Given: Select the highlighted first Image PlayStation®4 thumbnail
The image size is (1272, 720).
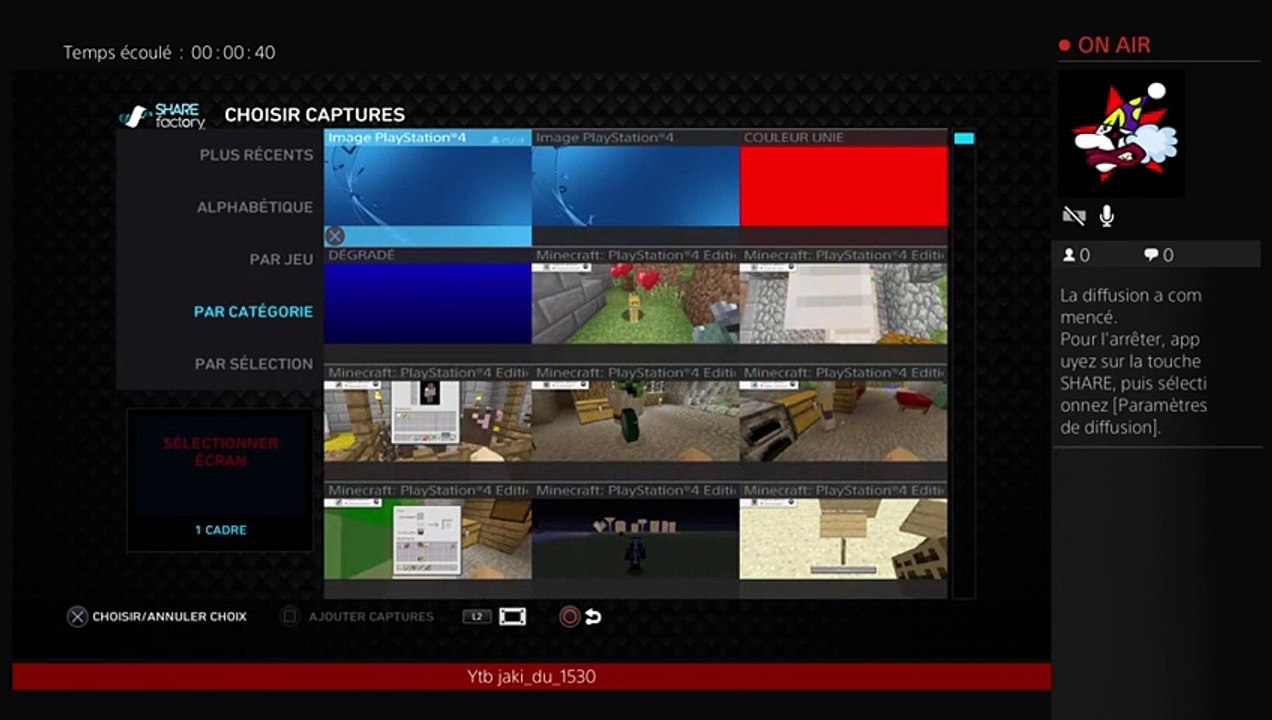Looking at the screenshot, I should coord(428,187).
